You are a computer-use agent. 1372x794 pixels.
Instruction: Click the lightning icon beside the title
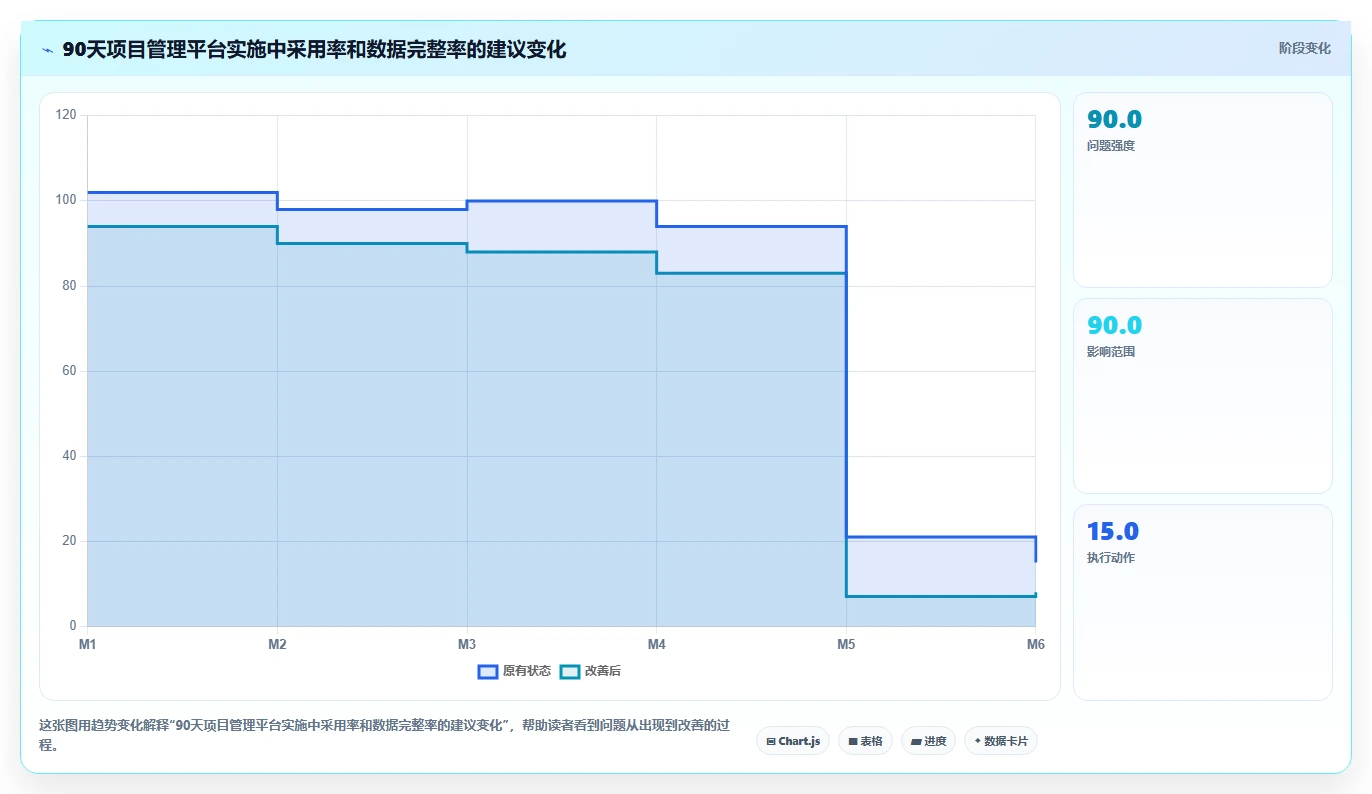tap(47, 50)
